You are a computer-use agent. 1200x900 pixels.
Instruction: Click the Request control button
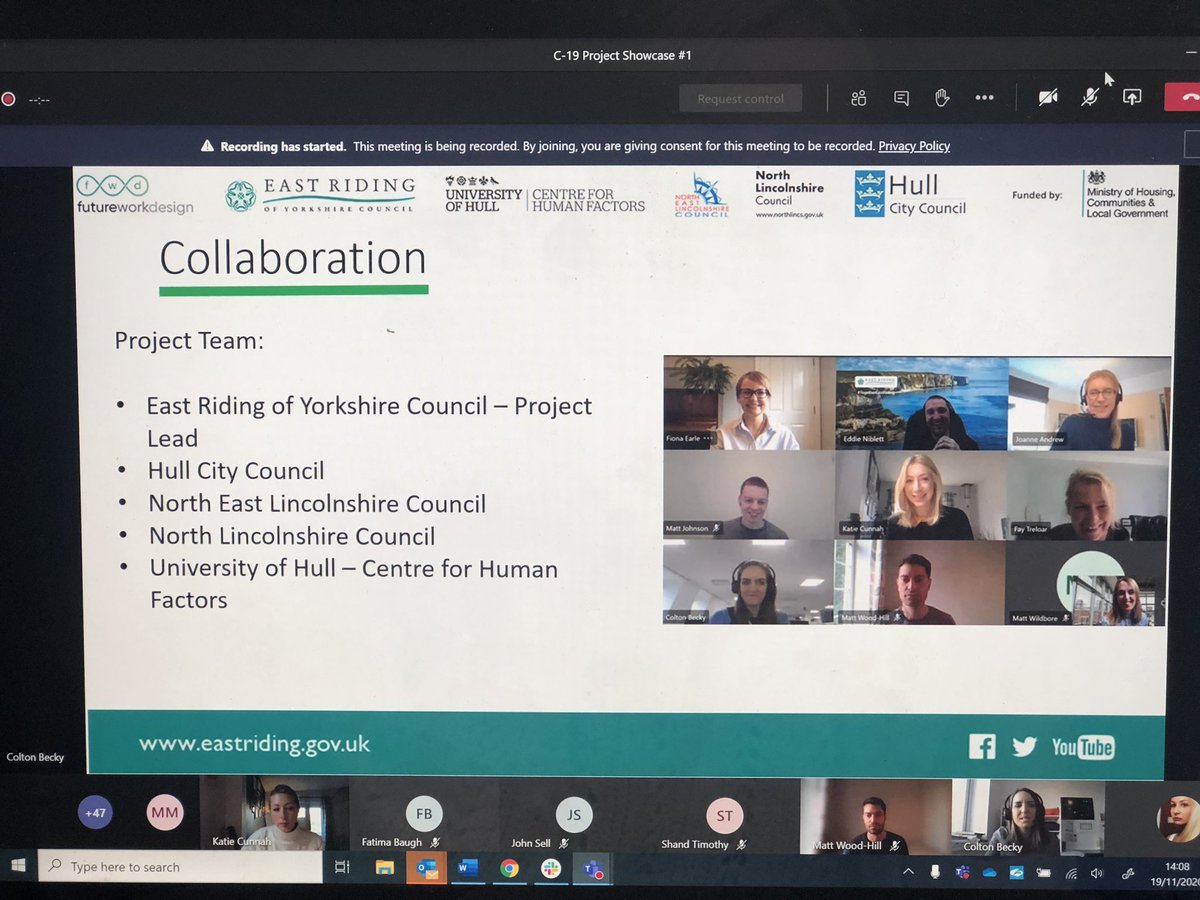[x=740, y=98]
